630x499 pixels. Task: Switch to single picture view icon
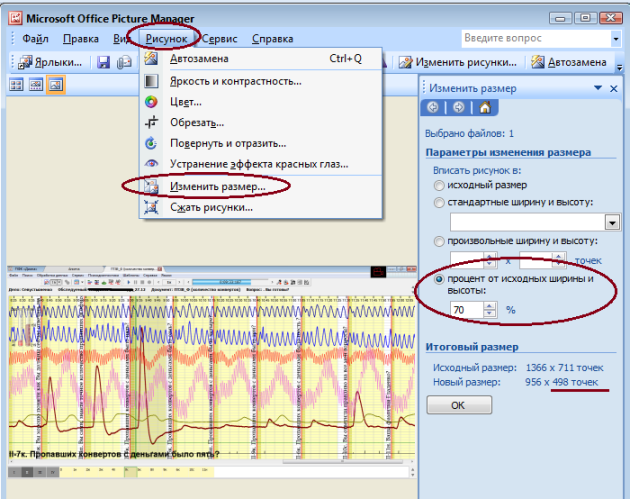pyautogui.click(x=55, y=85)
